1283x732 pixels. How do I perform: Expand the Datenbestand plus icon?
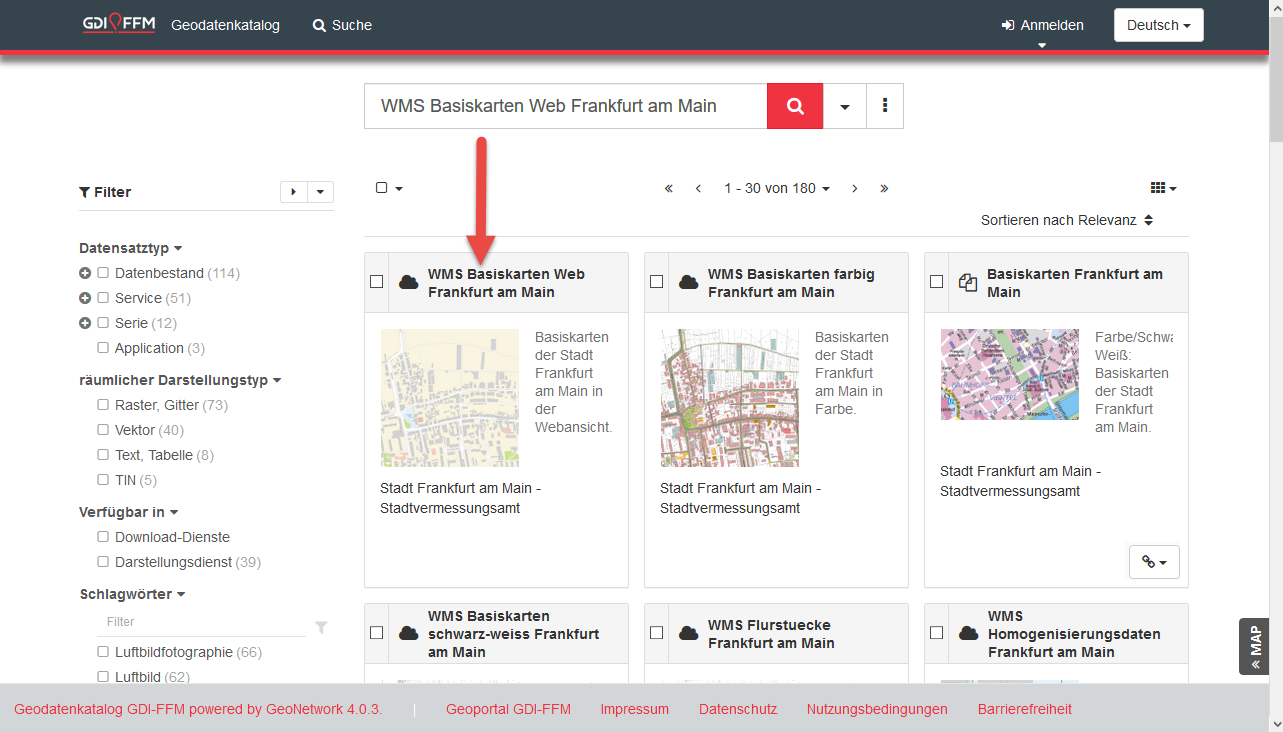(85, 273)
